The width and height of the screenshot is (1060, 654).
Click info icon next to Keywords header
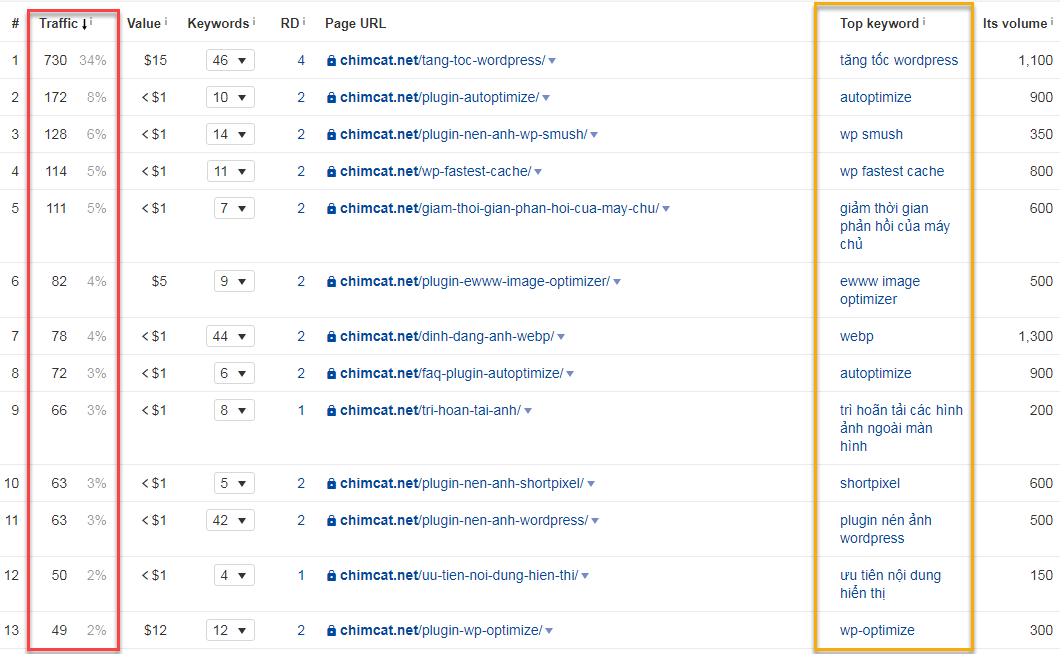point(254,21)
